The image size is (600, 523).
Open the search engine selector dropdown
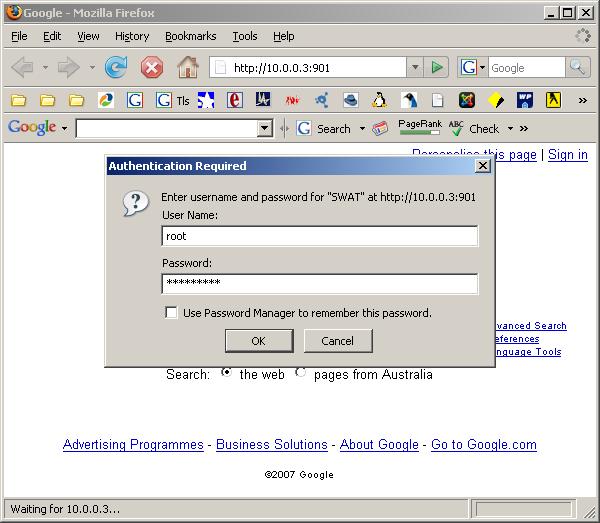click(x=482, y=67)
